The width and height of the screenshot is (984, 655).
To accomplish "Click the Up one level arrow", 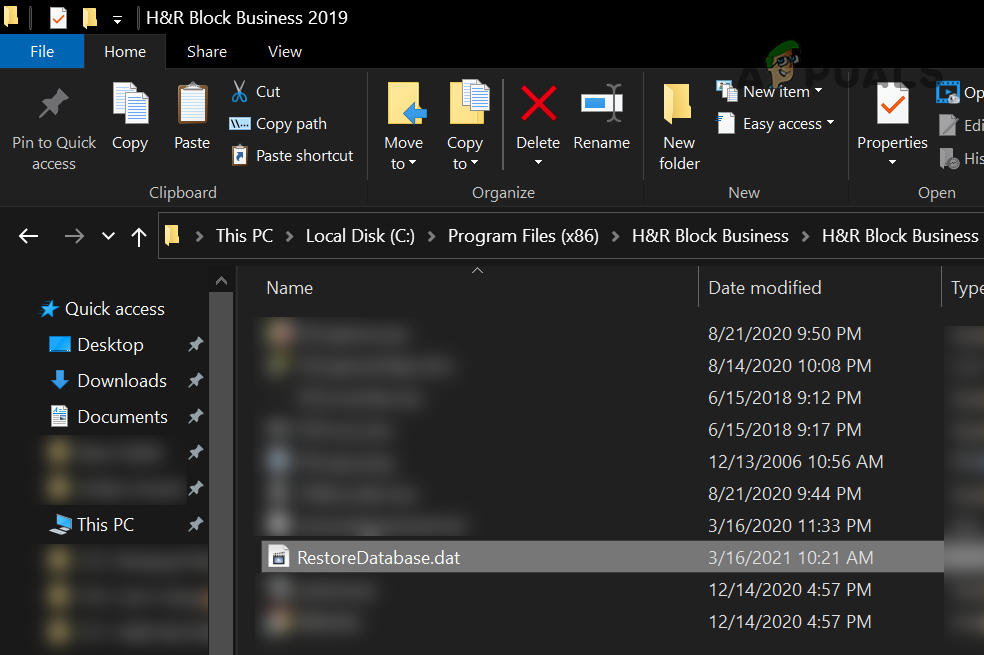I will click(139, 237).
